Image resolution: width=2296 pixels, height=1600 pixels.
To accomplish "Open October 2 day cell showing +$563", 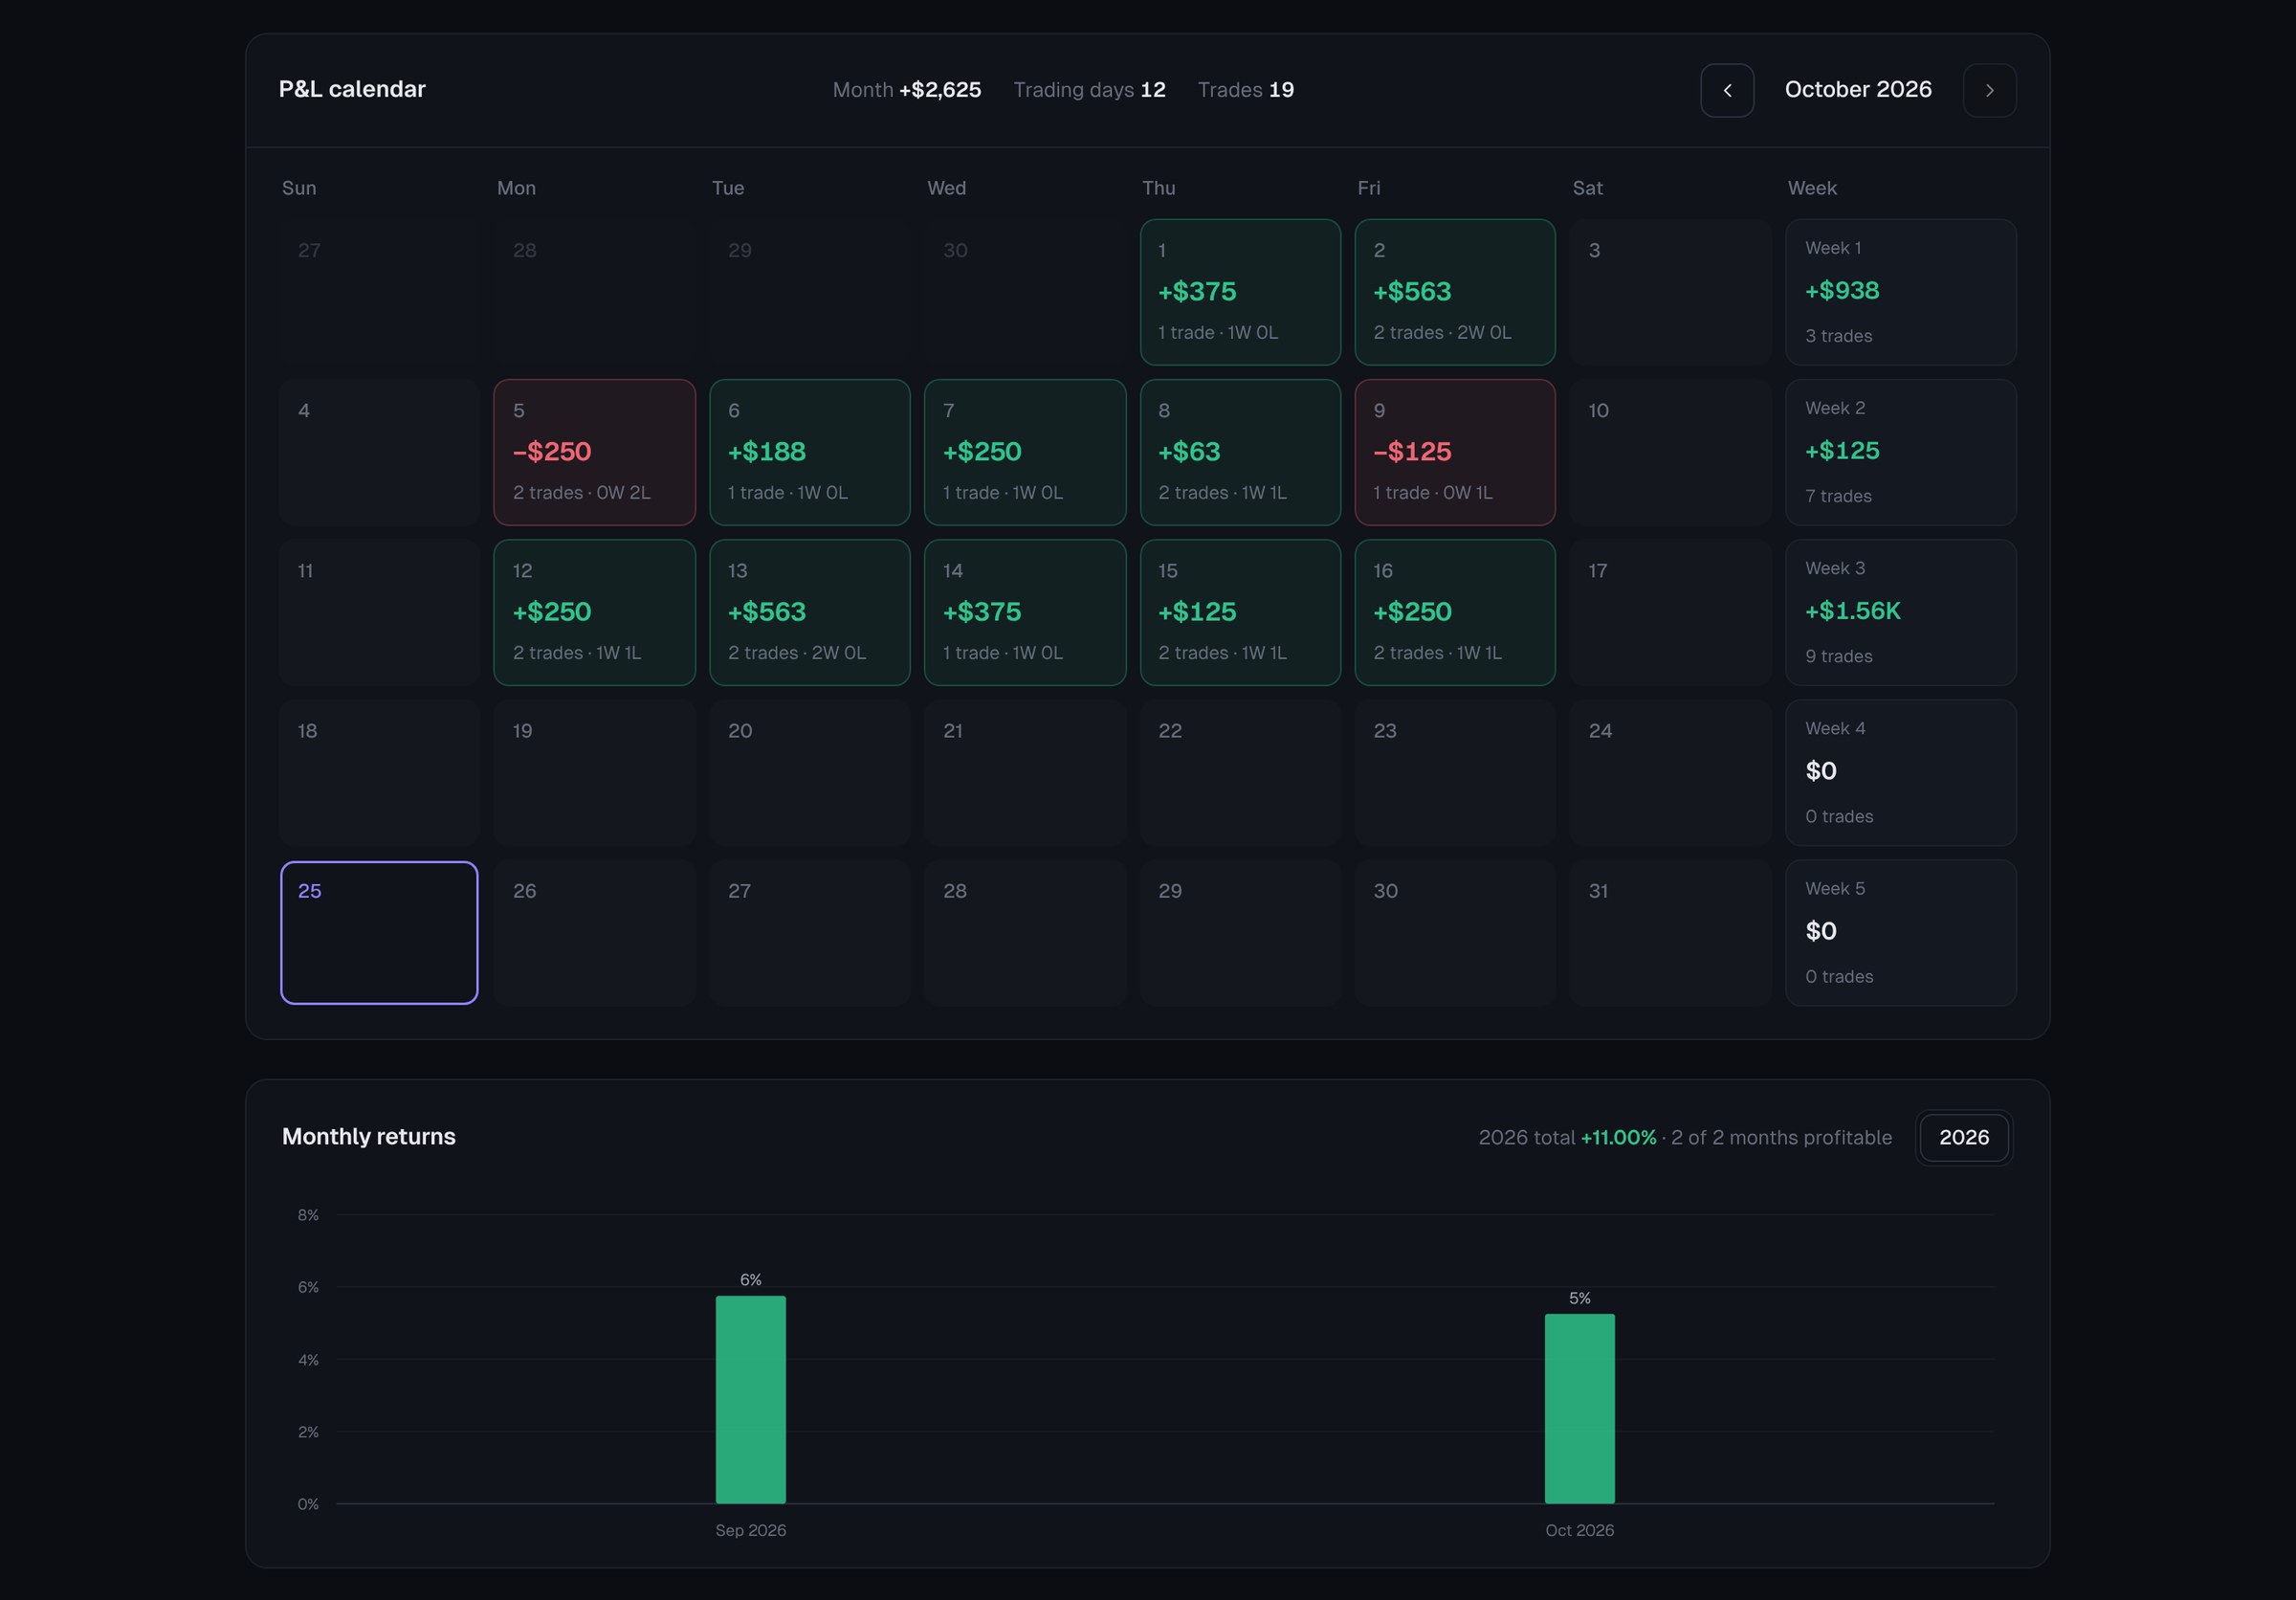I will (1455, 292).
